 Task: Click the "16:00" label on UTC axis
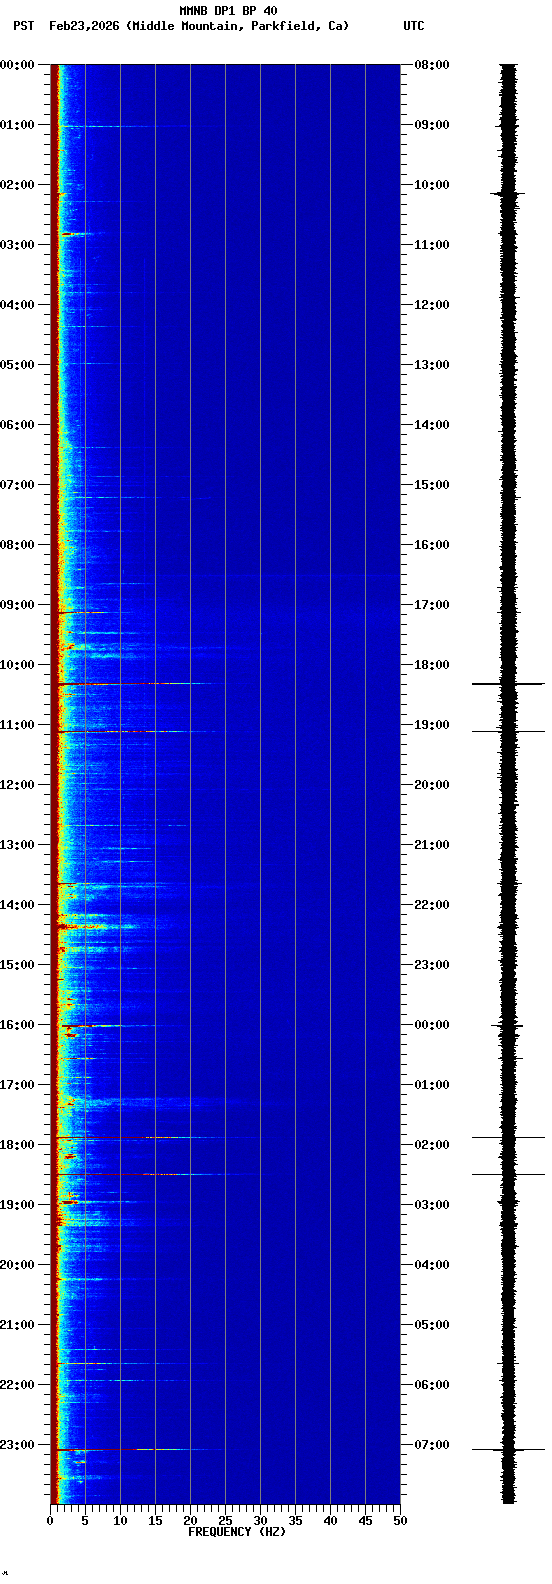pos(432,545)
